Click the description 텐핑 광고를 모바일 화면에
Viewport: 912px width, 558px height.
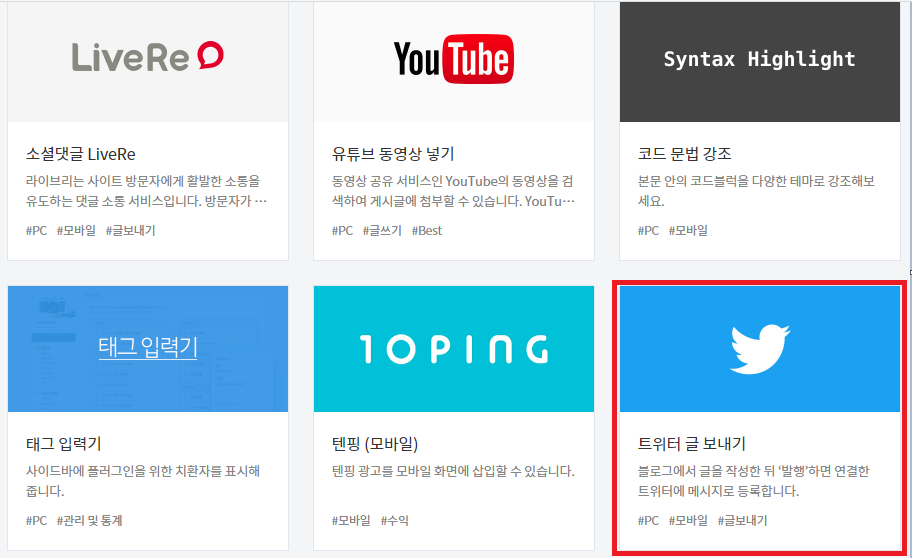click(x=453, y=471)
